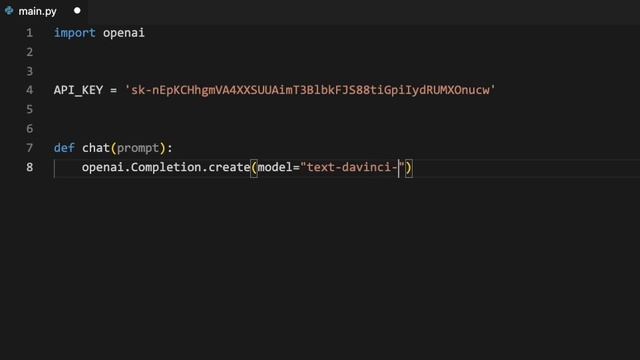Image resolution: width=640 pixels, height=360 pixels.
Task: Click inside the 'sk-nEpKCH...' key string
Action: pyautogui.click(x=310, y=90)
